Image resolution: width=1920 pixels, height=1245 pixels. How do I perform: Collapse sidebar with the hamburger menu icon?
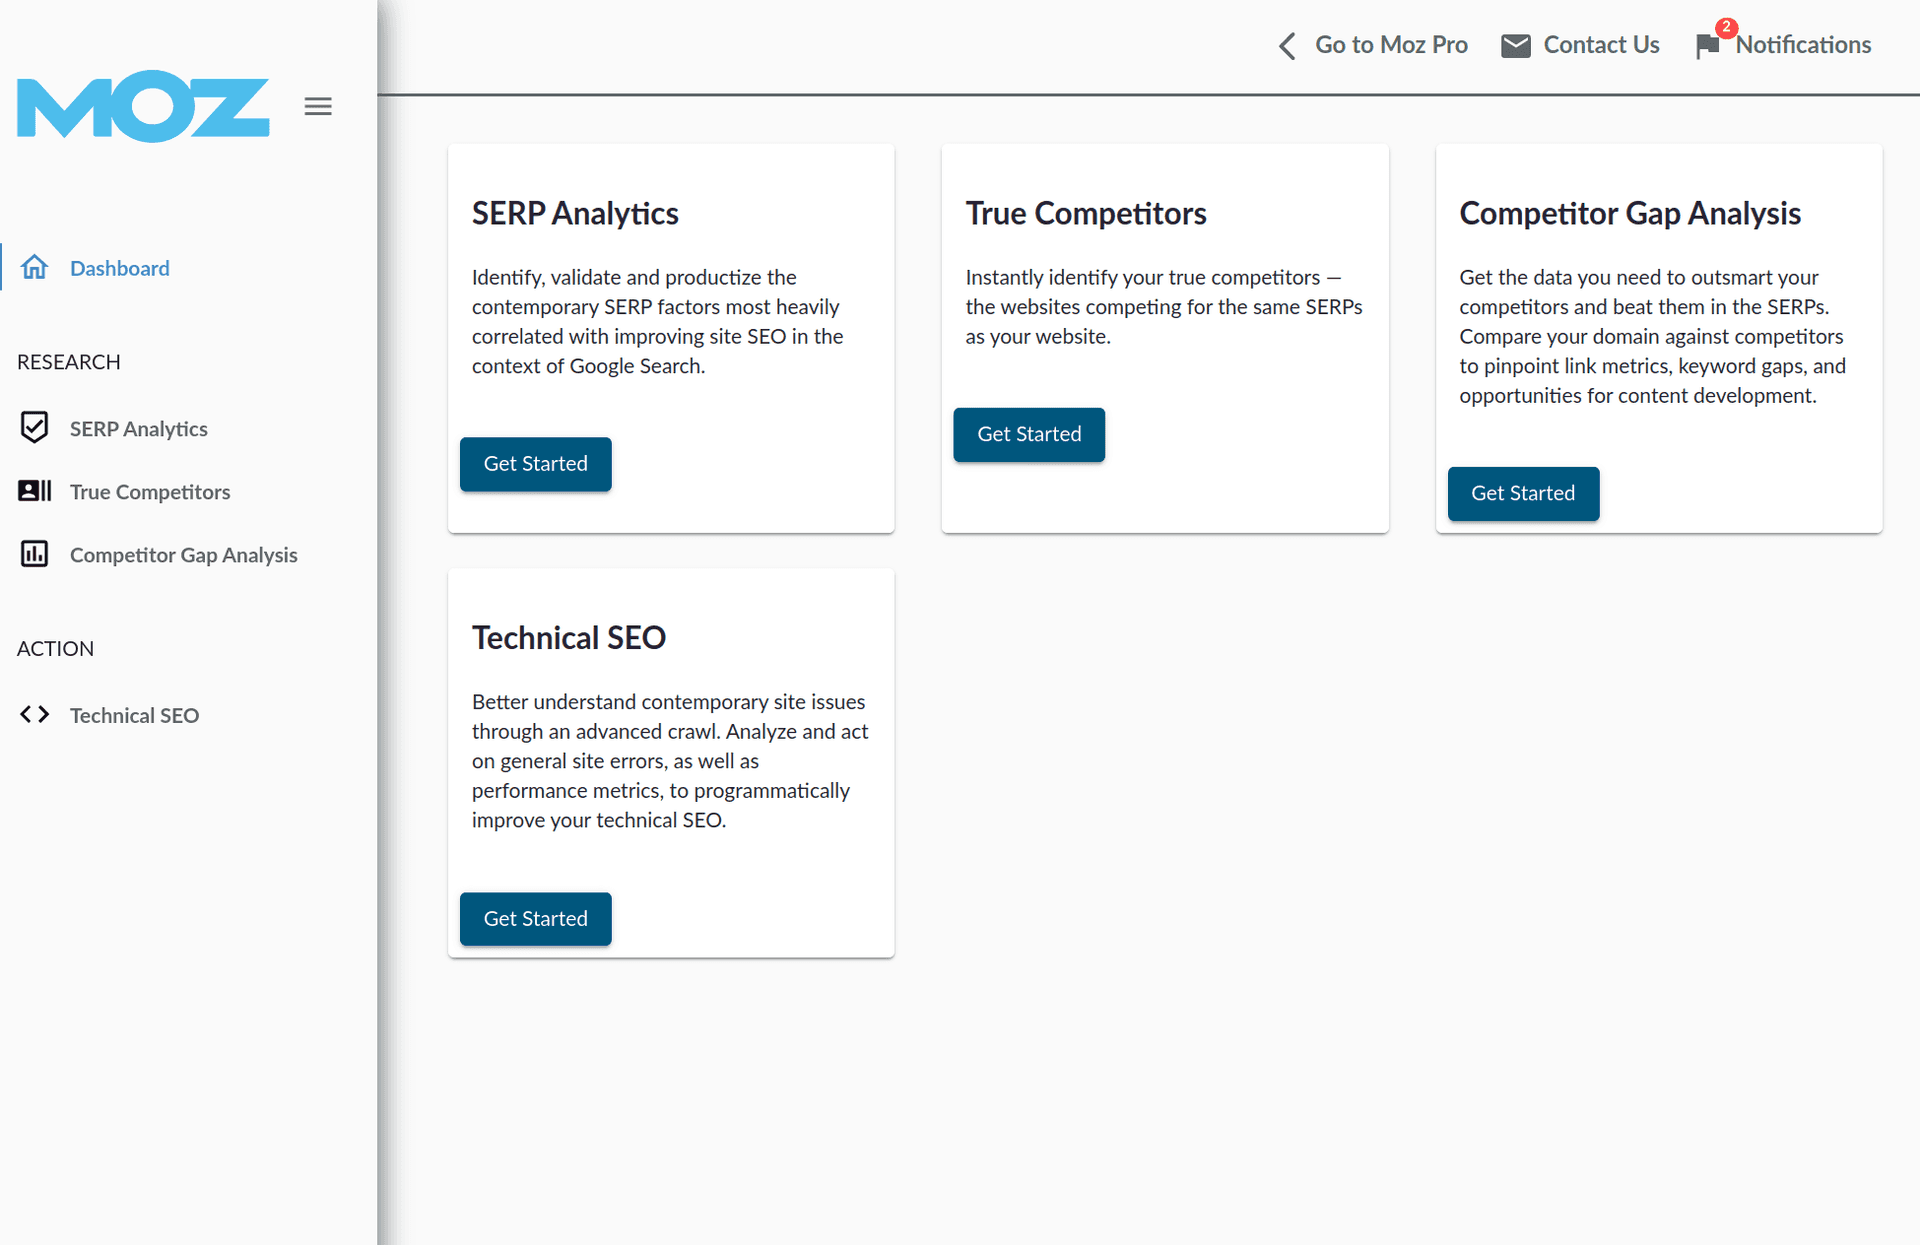318,106
